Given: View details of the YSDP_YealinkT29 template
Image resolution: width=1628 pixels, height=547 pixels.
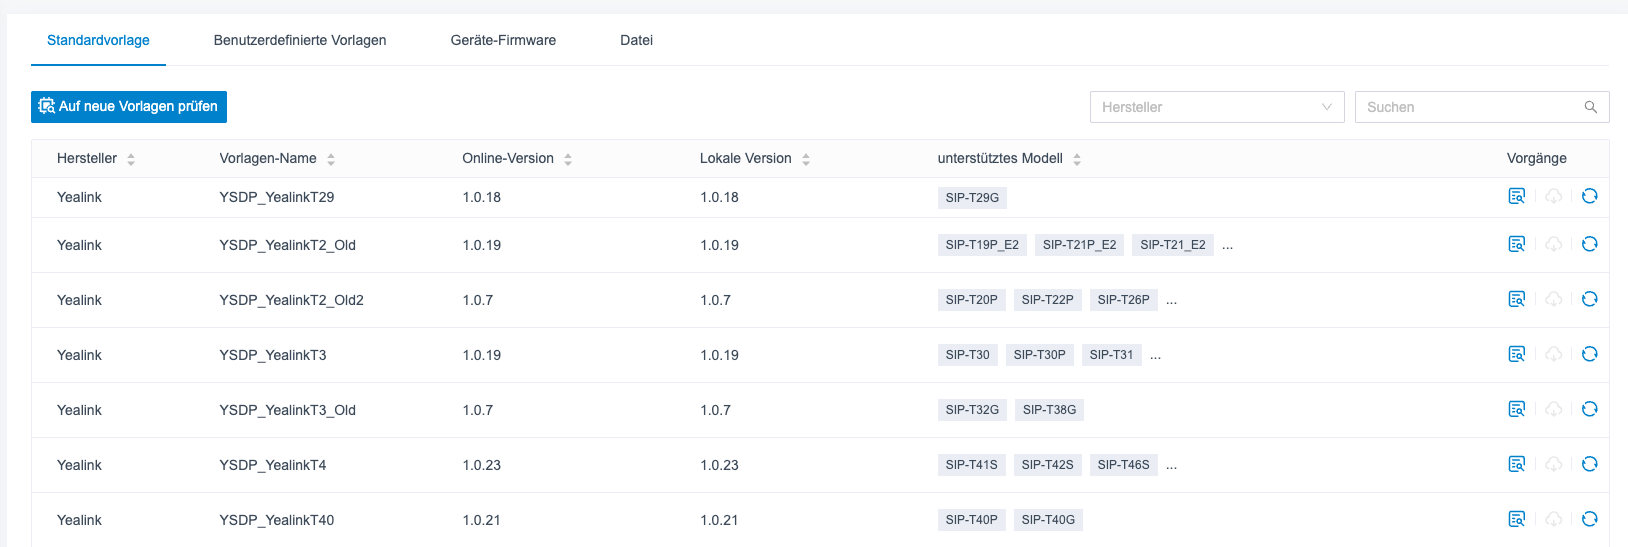Looking at the screenshot, I should point(1516,196).
